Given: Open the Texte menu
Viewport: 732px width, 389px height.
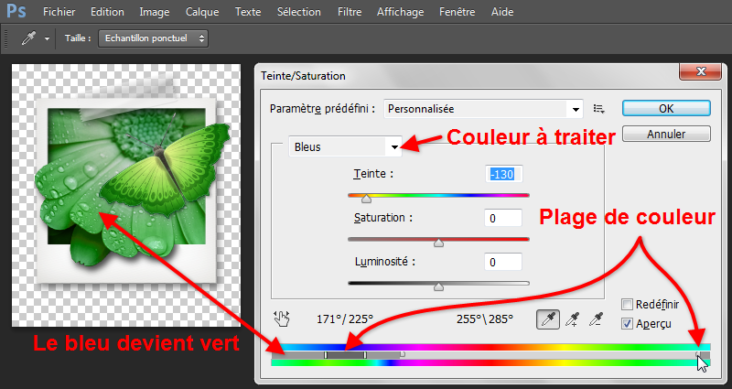Looking at the screenshot, I should [248, 12].
